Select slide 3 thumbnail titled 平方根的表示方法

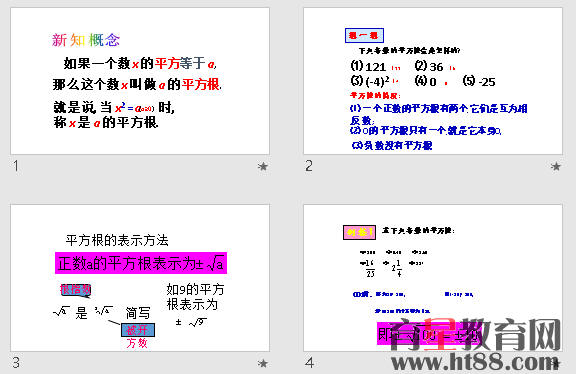click(x=140, y=278)
